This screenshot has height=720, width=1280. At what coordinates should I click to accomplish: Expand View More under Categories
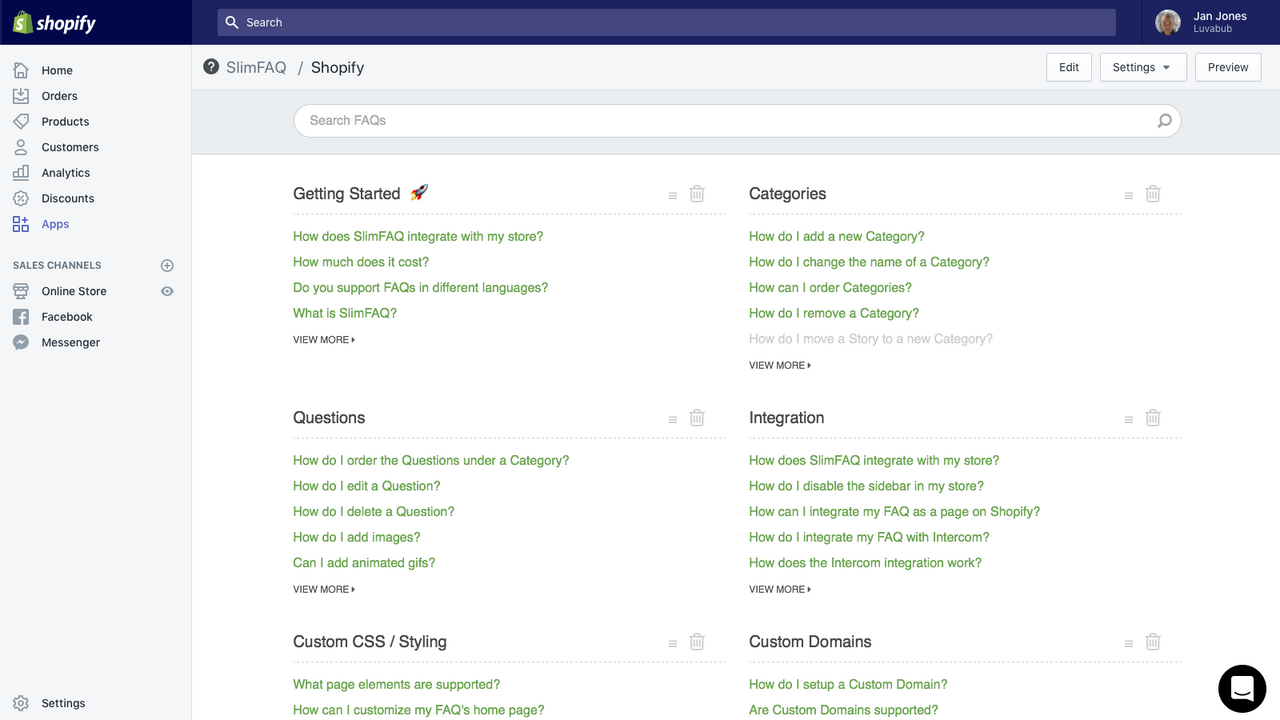click(x=780, y=366)
